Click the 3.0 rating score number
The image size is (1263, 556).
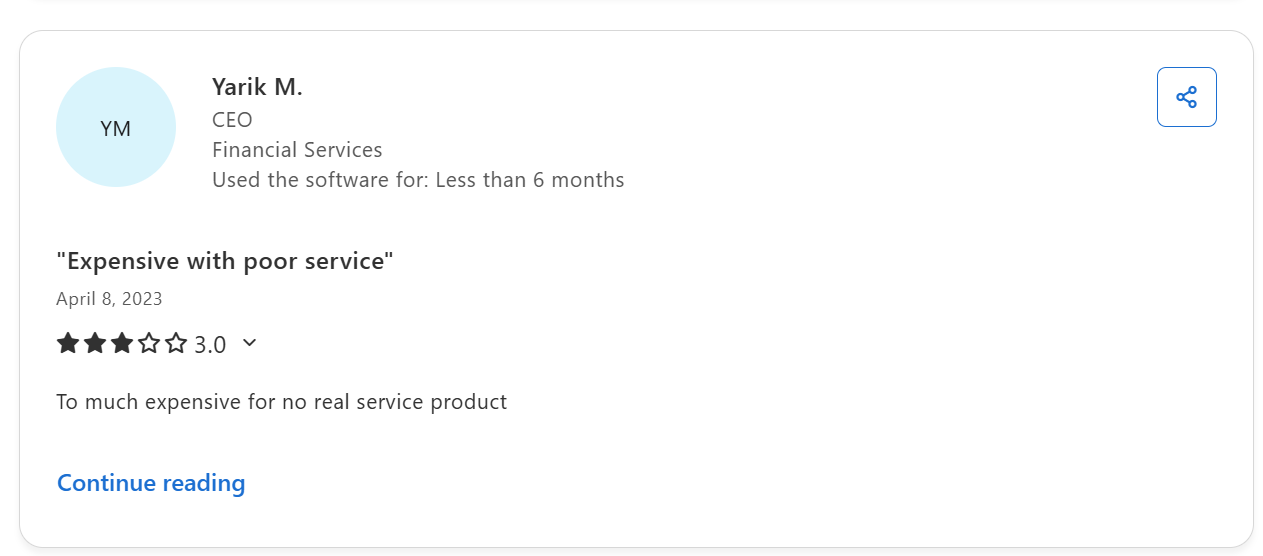click(x=210, y=345)
